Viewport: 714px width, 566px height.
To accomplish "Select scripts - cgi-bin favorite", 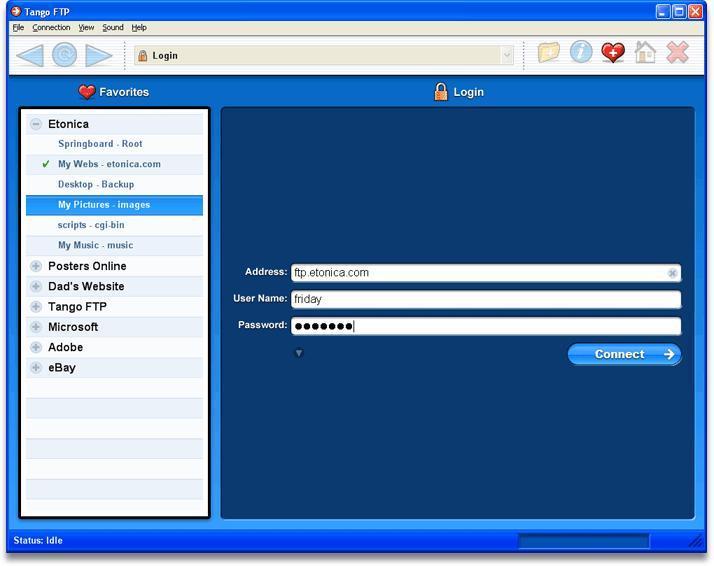I will pyautogui.click(x=114, y=225).
